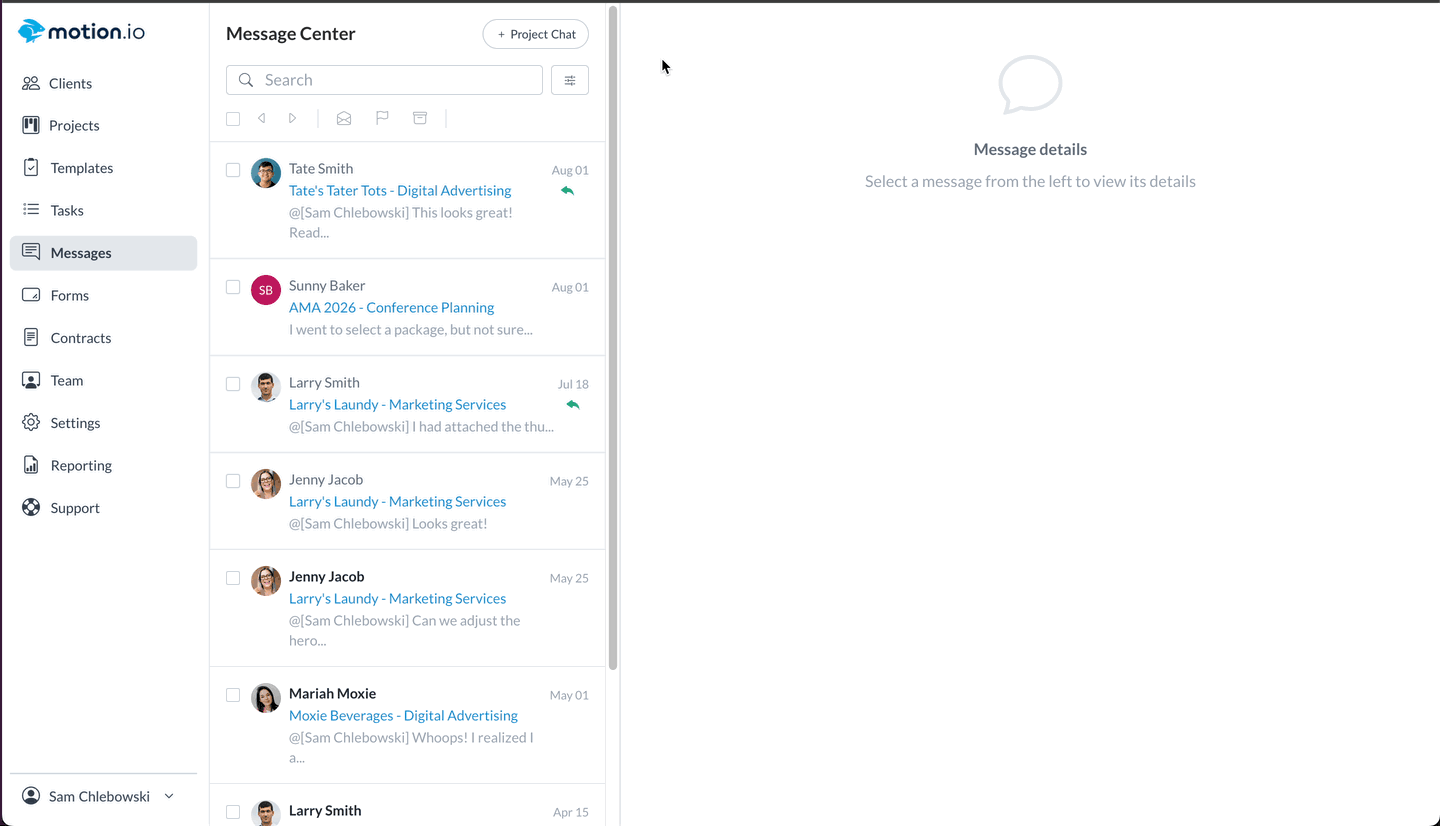The image size is (1440, 826).
Task: Click the archive box icon in toolbar
Action: (x=420, y=118)
